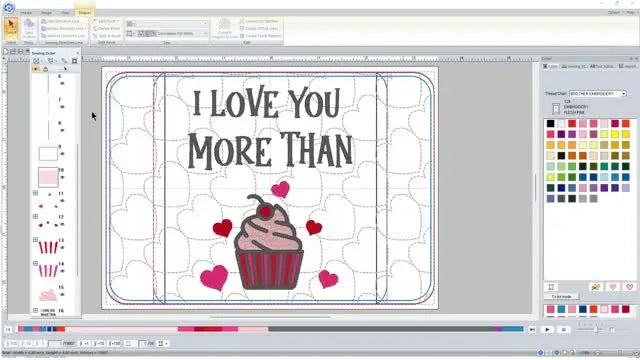Click the Open file quick-access icon

coord(13,52)
